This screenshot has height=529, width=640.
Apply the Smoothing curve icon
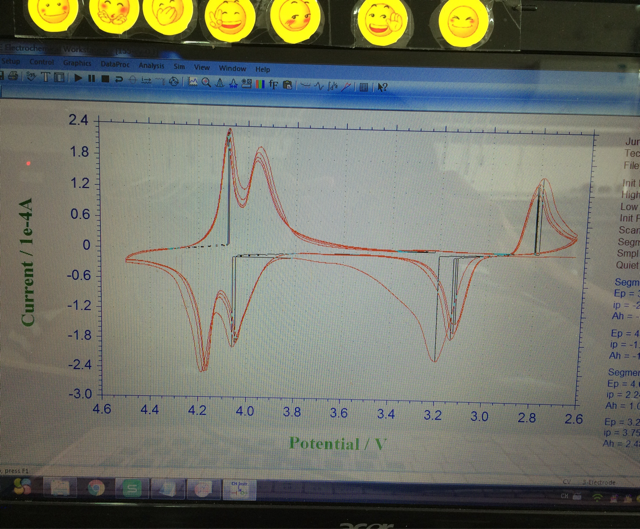(x=305, y=85)
